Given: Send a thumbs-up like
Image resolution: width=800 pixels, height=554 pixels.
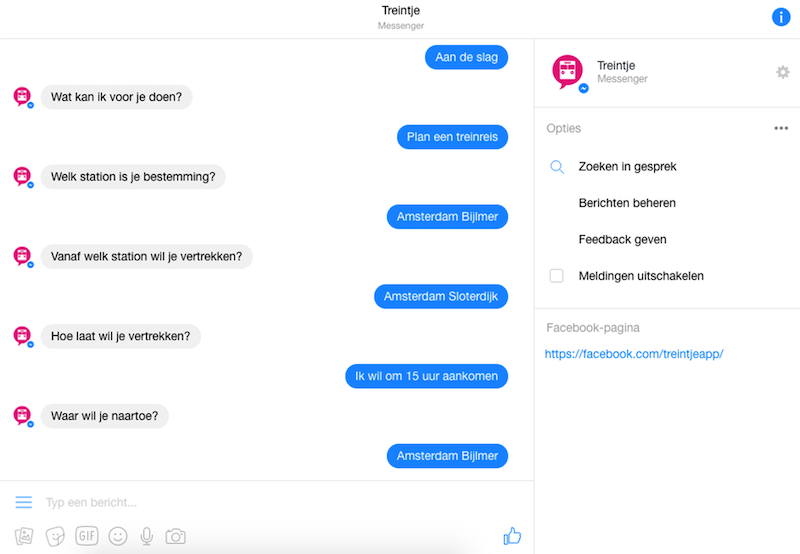Looking at the screenshot, I should (x=512, y=536).
